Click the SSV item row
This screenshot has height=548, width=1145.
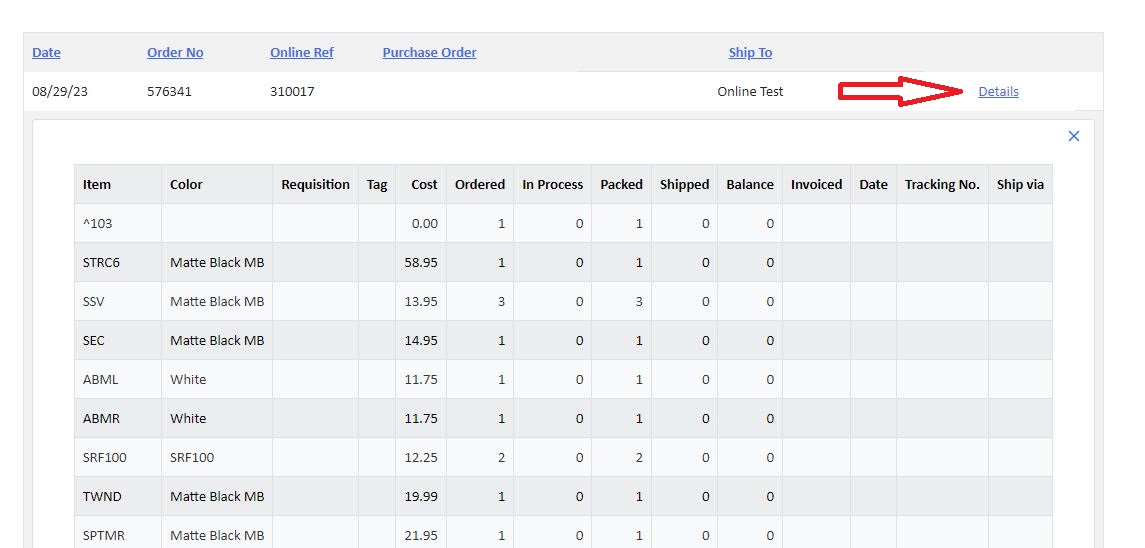[94, 302]
